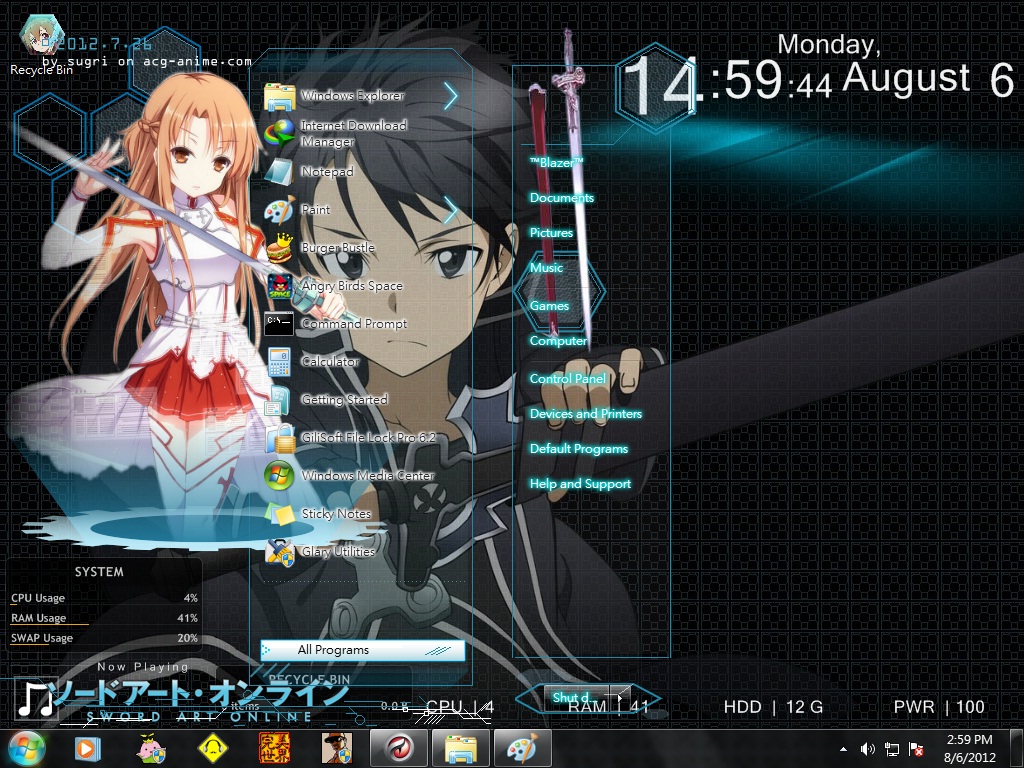Expand hidden icons in the system tray
This screenshot has width=1024, height=768.
click(x=841, y=747)
